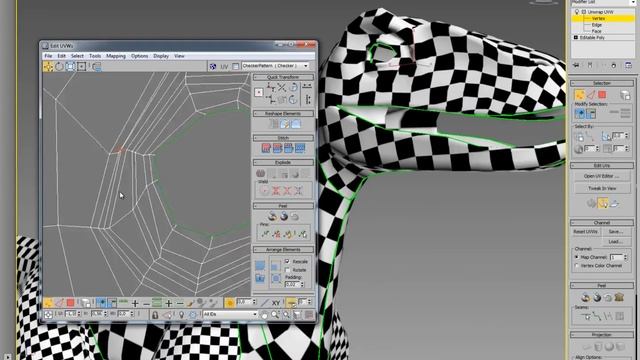
Task: Toggle the Unwrap UVW light bulb
Action: (x=577, y=12)
